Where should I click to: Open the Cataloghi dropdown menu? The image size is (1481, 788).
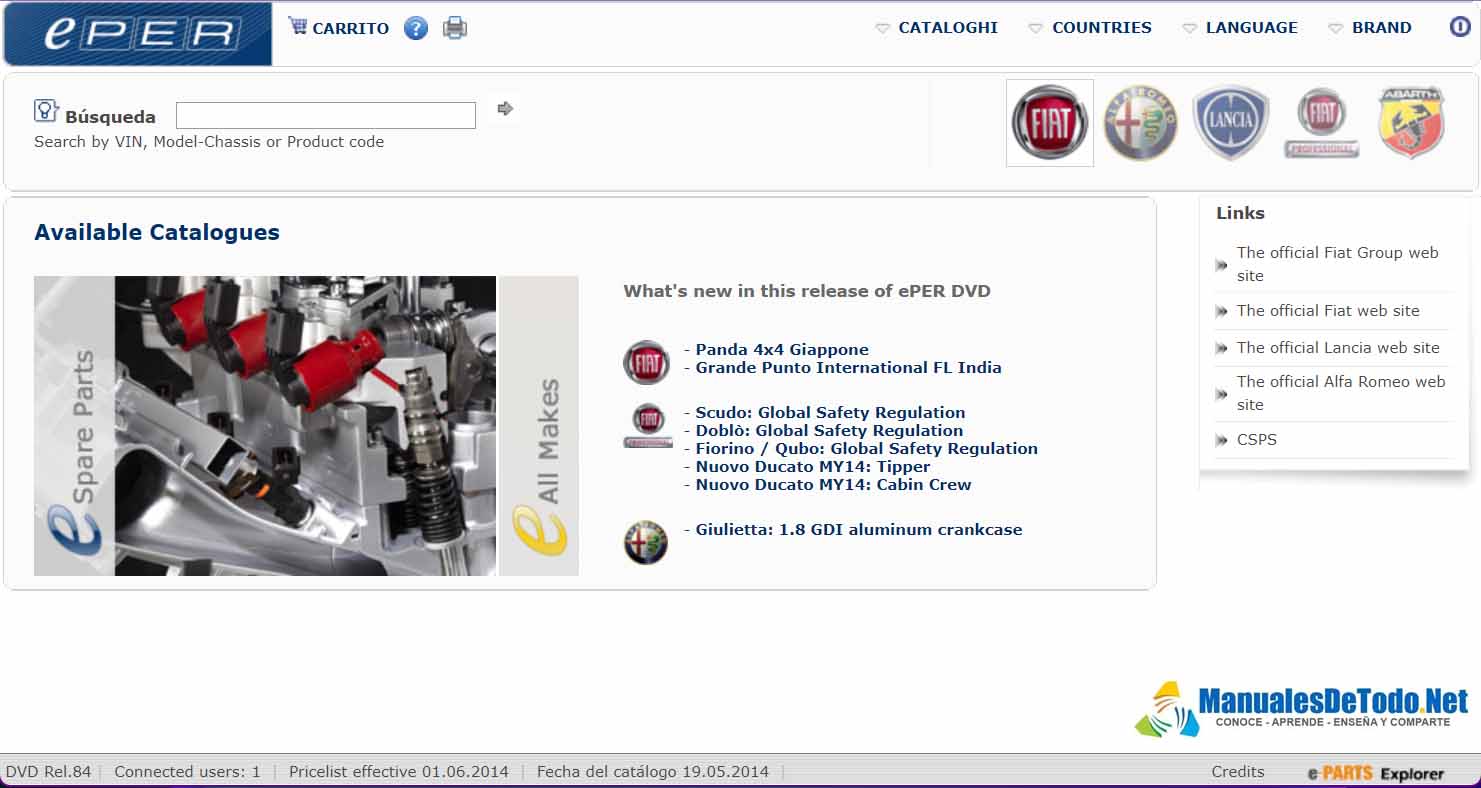click(x=936, y=28)
